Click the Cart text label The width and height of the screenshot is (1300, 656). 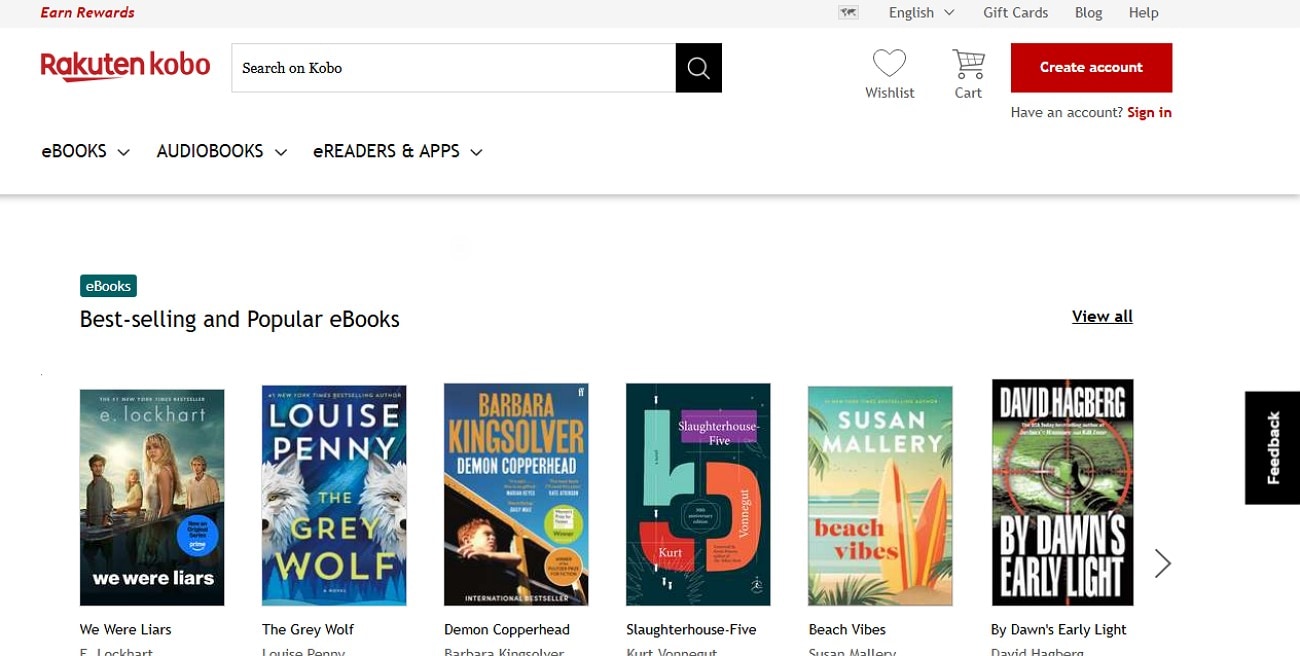coord(968,93)
